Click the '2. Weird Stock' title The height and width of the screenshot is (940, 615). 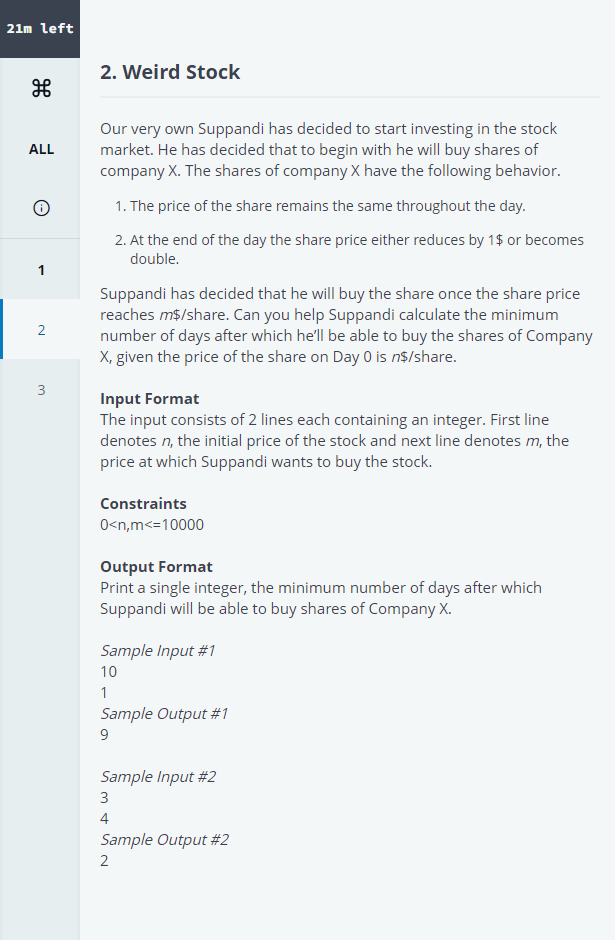pyautogui.click(x=170, y=72)
